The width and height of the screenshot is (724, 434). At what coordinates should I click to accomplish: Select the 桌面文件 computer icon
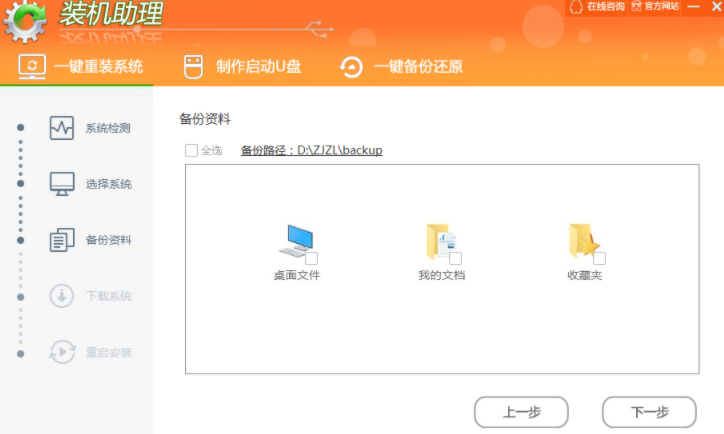(x=295, y=241)
